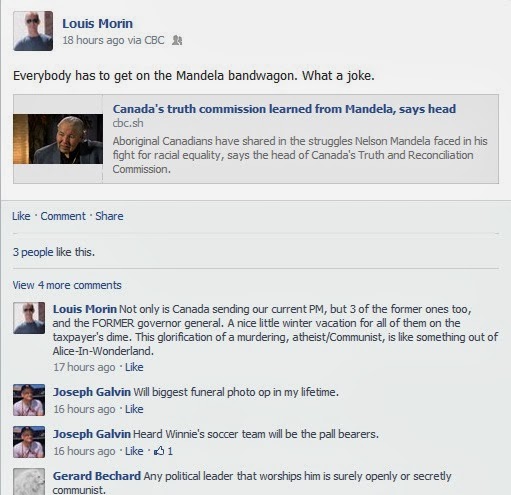Screen dimensions: 511x495
Task: Open the CBC article thumbnail image
Action: click(x=58, y=139)
